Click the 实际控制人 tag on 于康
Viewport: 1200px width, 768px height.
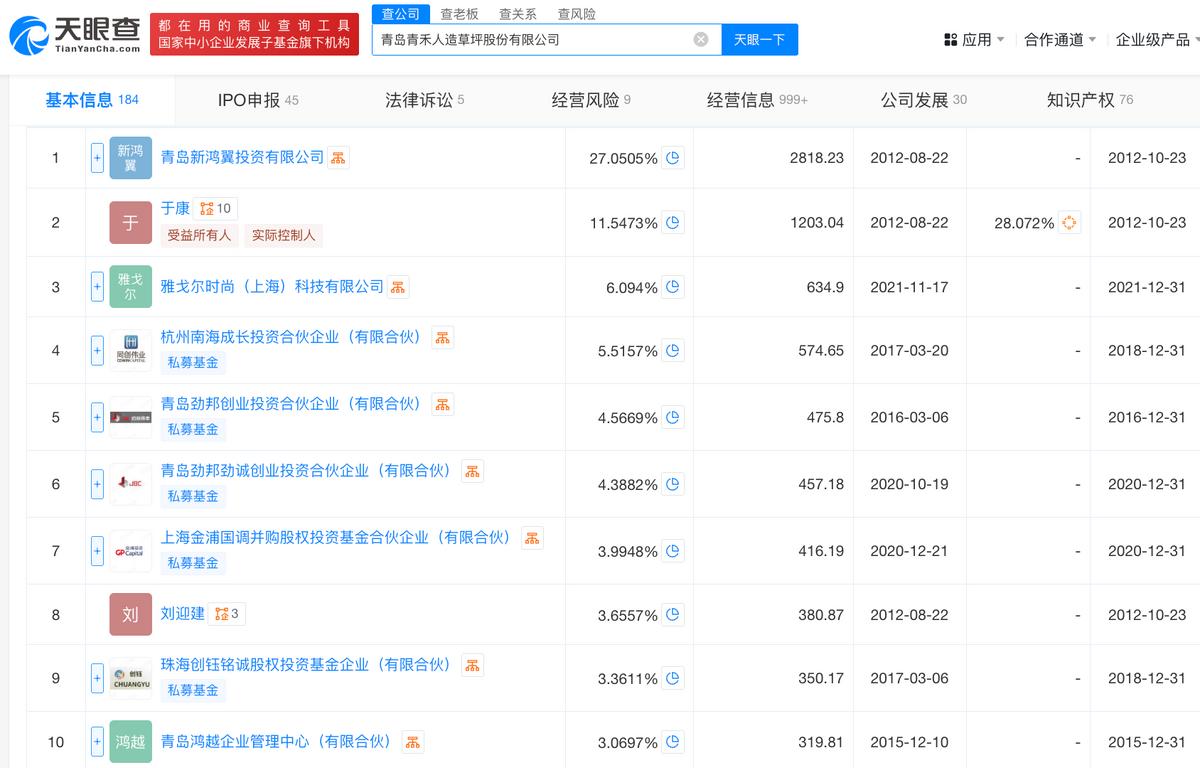[283, 235]
